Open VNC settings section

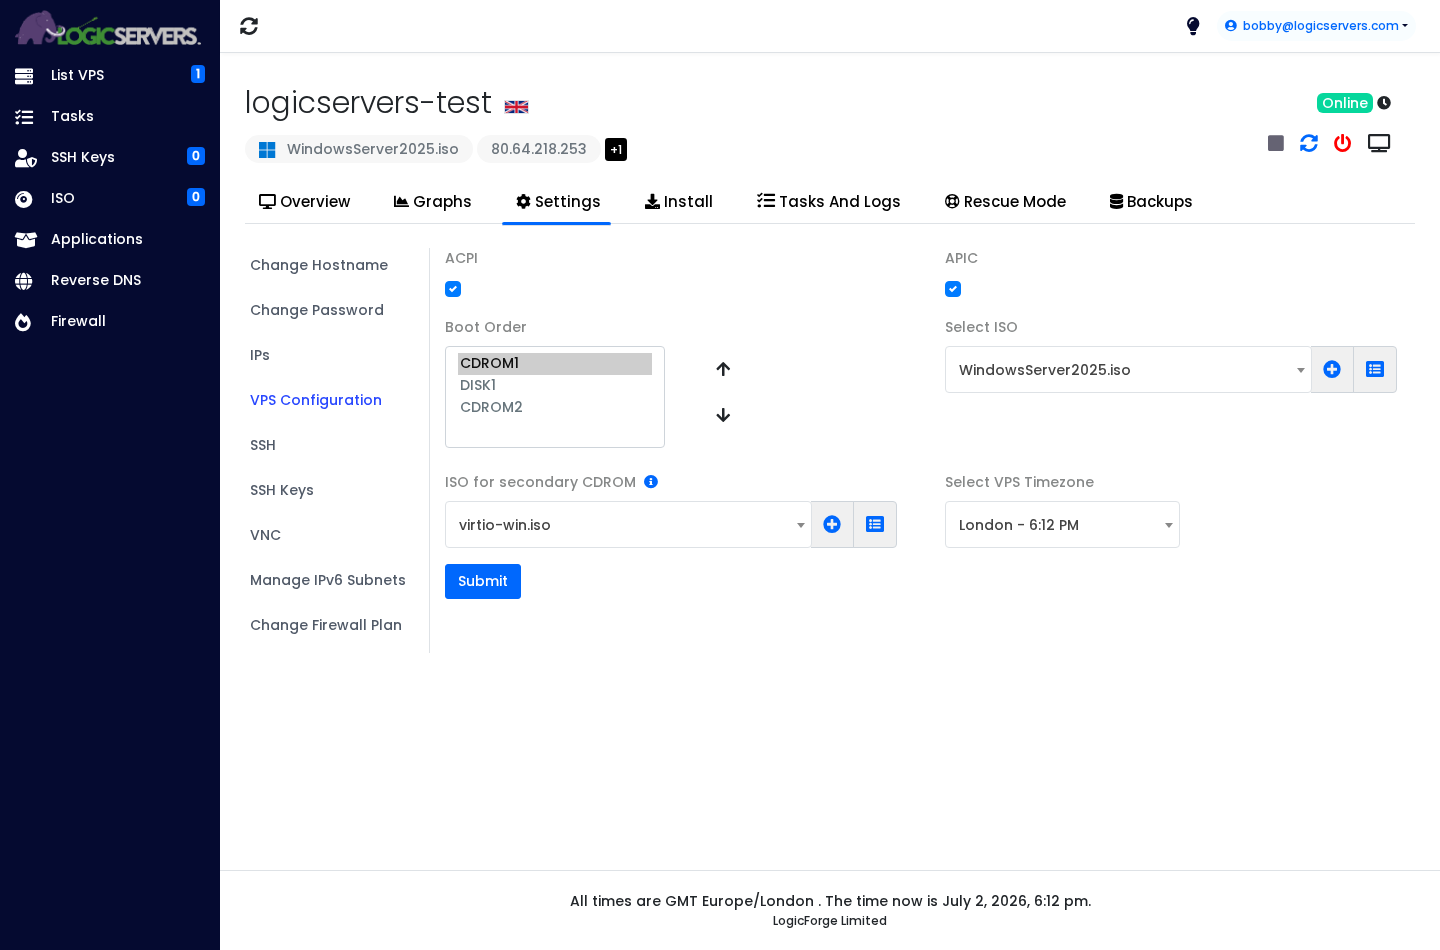[265, 535]
